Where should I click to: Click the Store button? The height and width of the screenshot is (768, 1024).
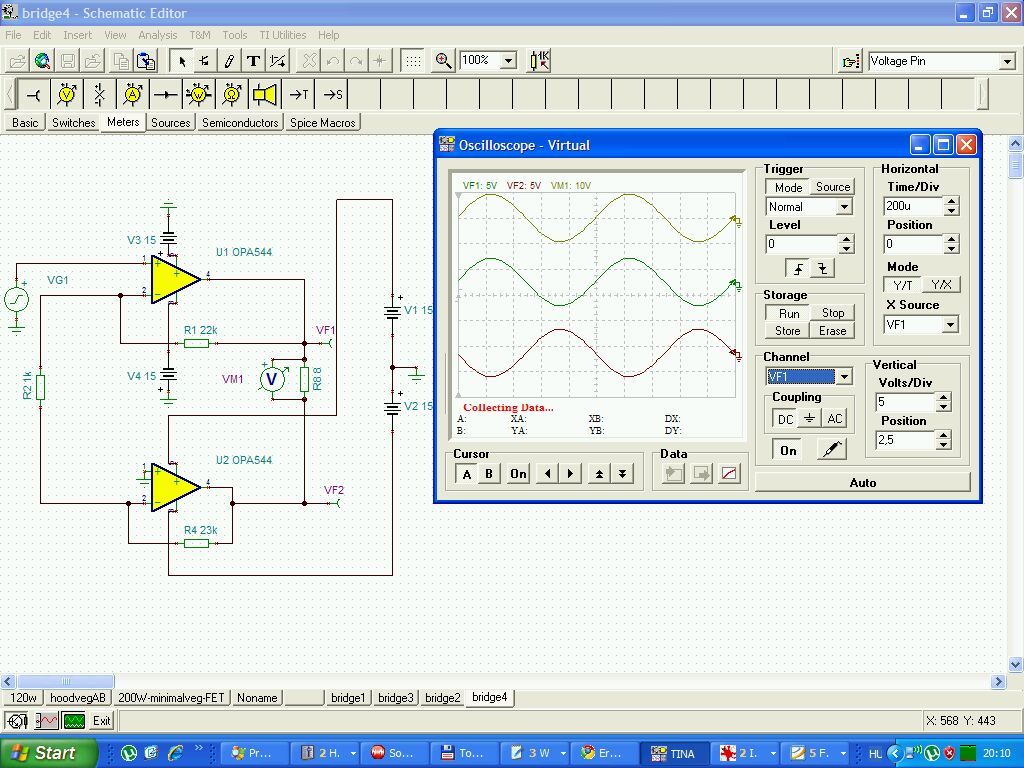pyautogui.click(x=788, y=330)
